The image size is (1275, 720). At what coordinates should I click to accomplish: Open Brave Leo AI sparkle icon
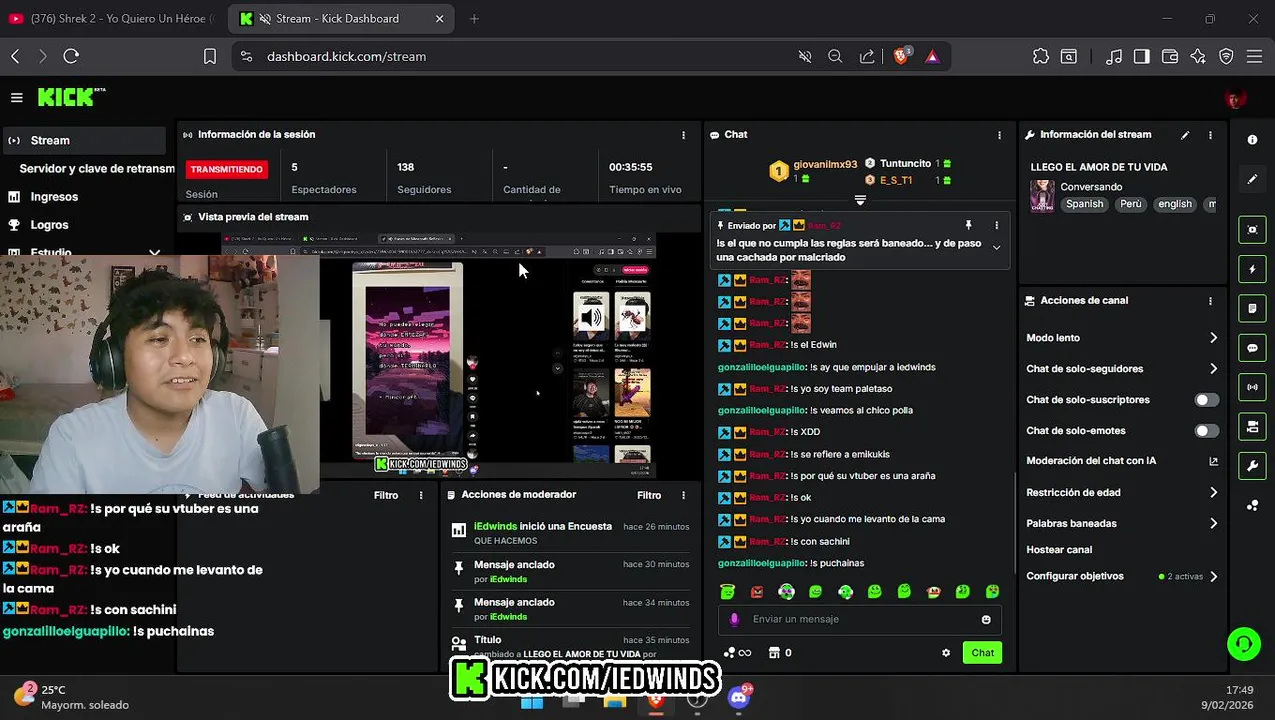(1198, 57)
